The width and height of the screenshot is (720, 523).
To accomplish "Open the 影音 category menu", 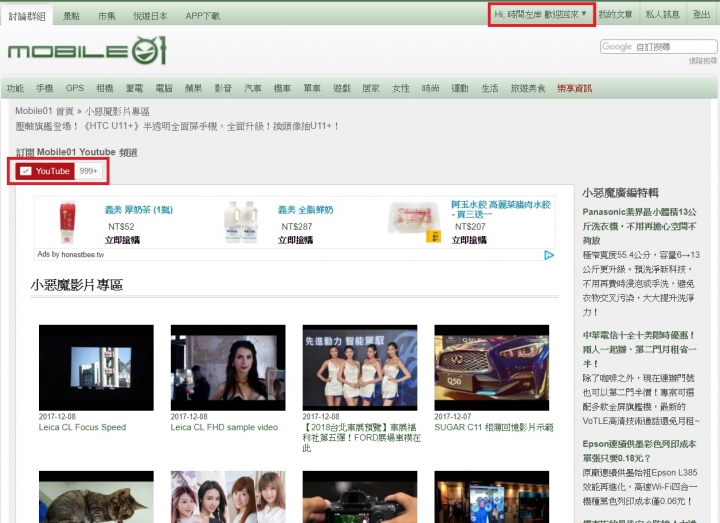I will [223, 88].
